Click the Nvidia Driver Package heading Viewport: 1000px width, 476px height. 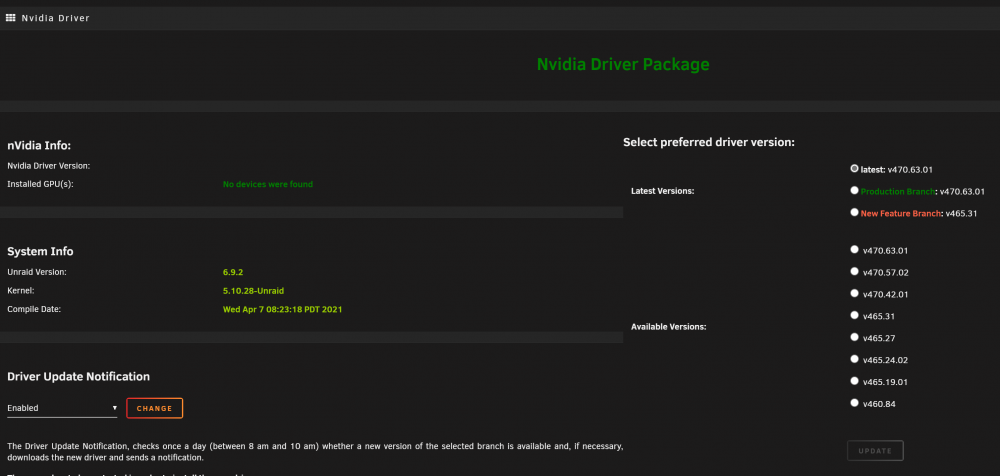click(622, 64)
